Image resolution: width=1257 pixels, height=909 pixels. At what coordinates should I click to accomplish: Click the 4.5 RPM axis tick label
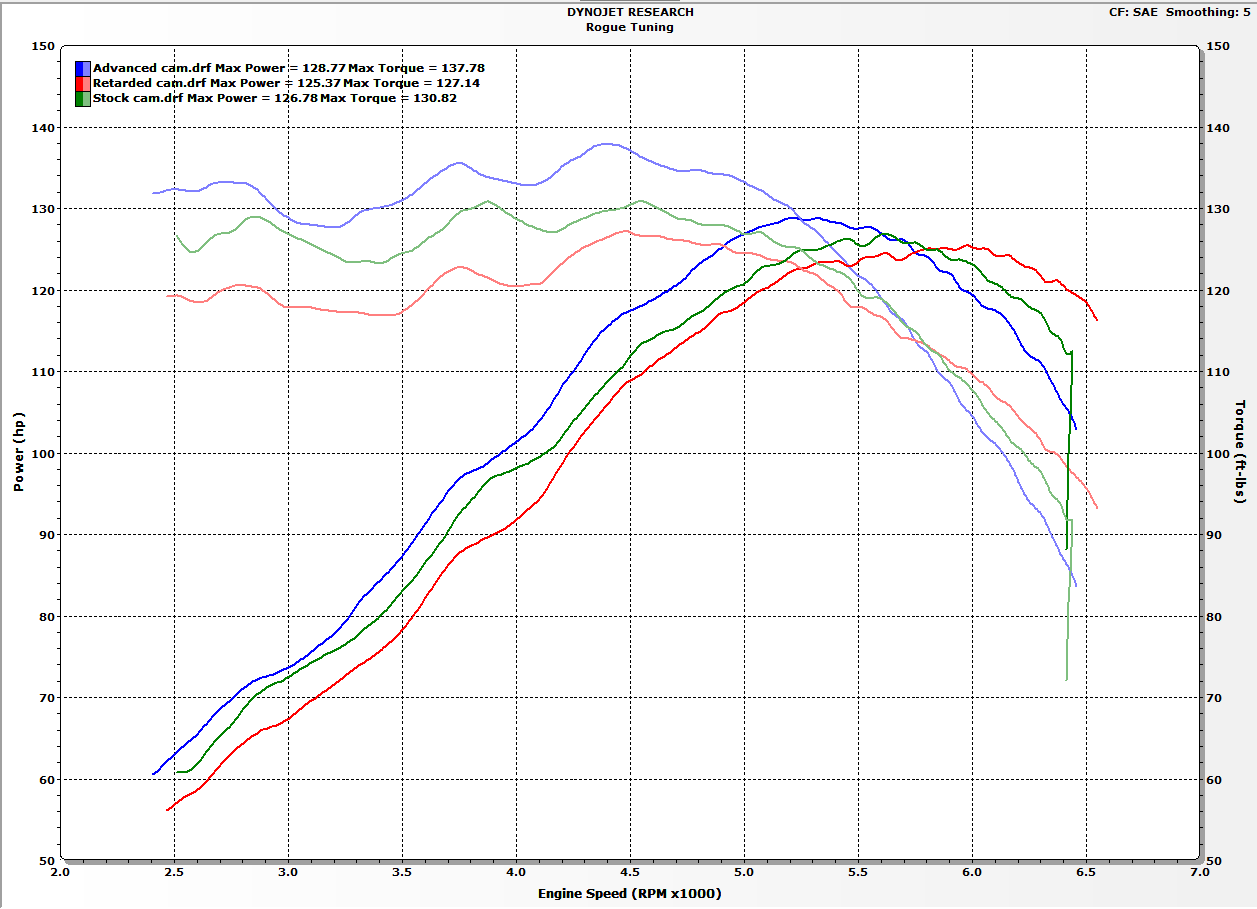630,871
